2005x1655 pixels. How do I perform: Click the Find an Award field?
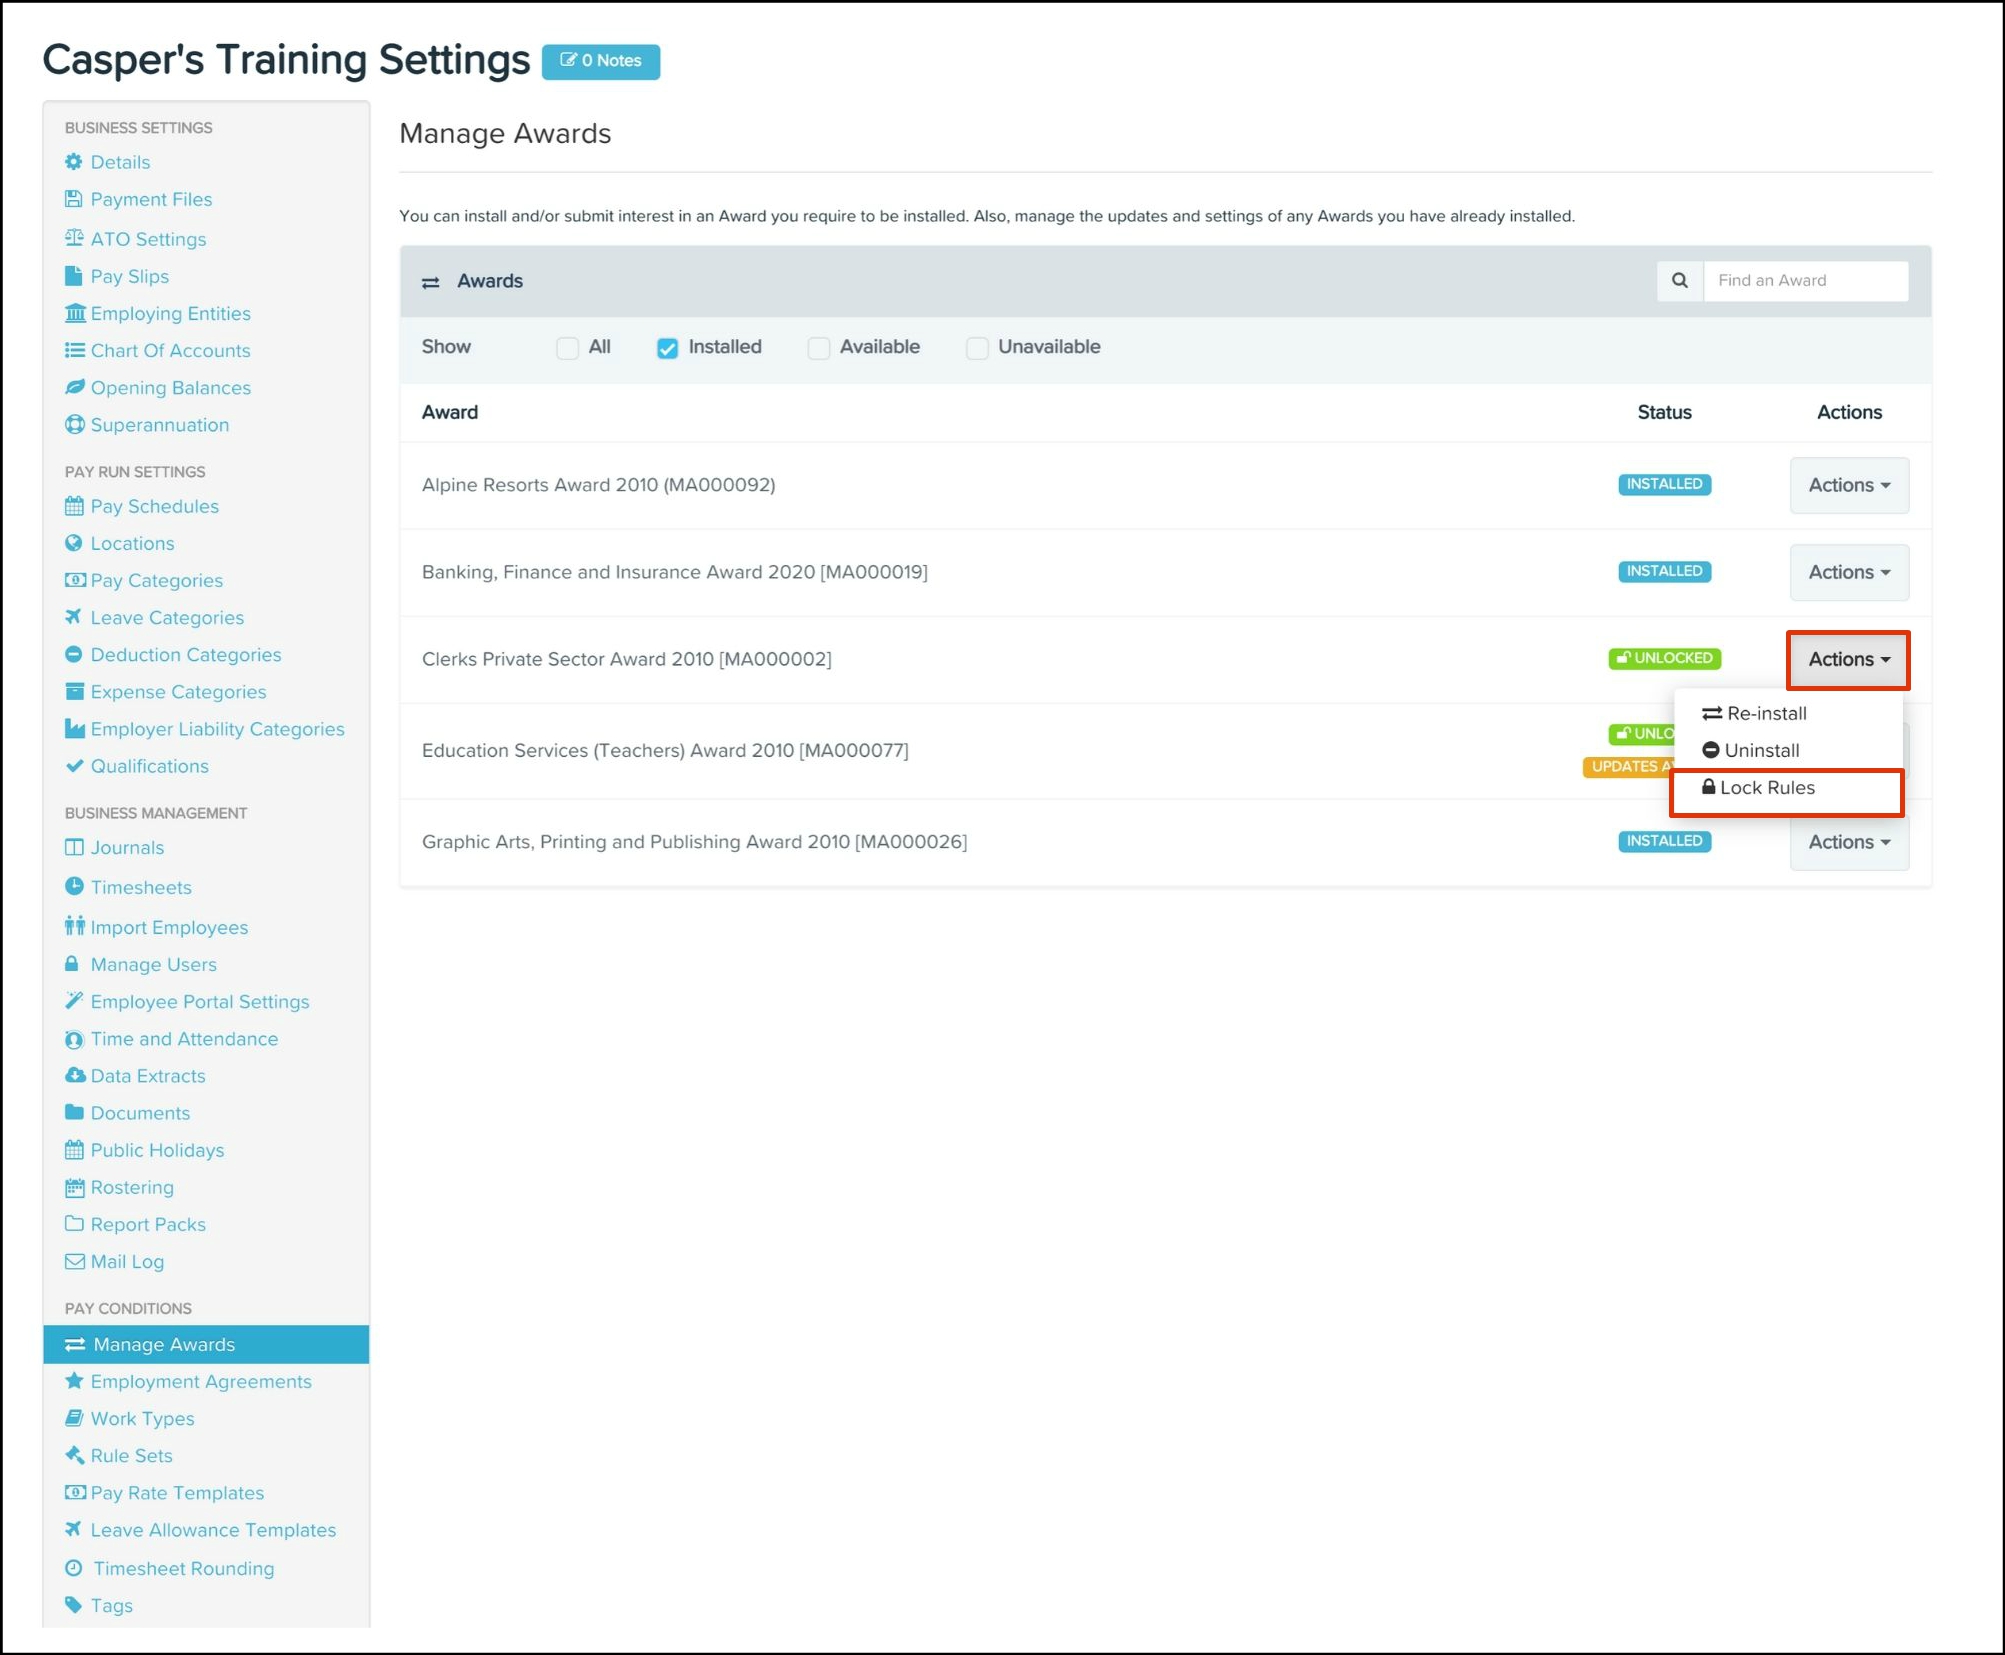(1804, 281)
